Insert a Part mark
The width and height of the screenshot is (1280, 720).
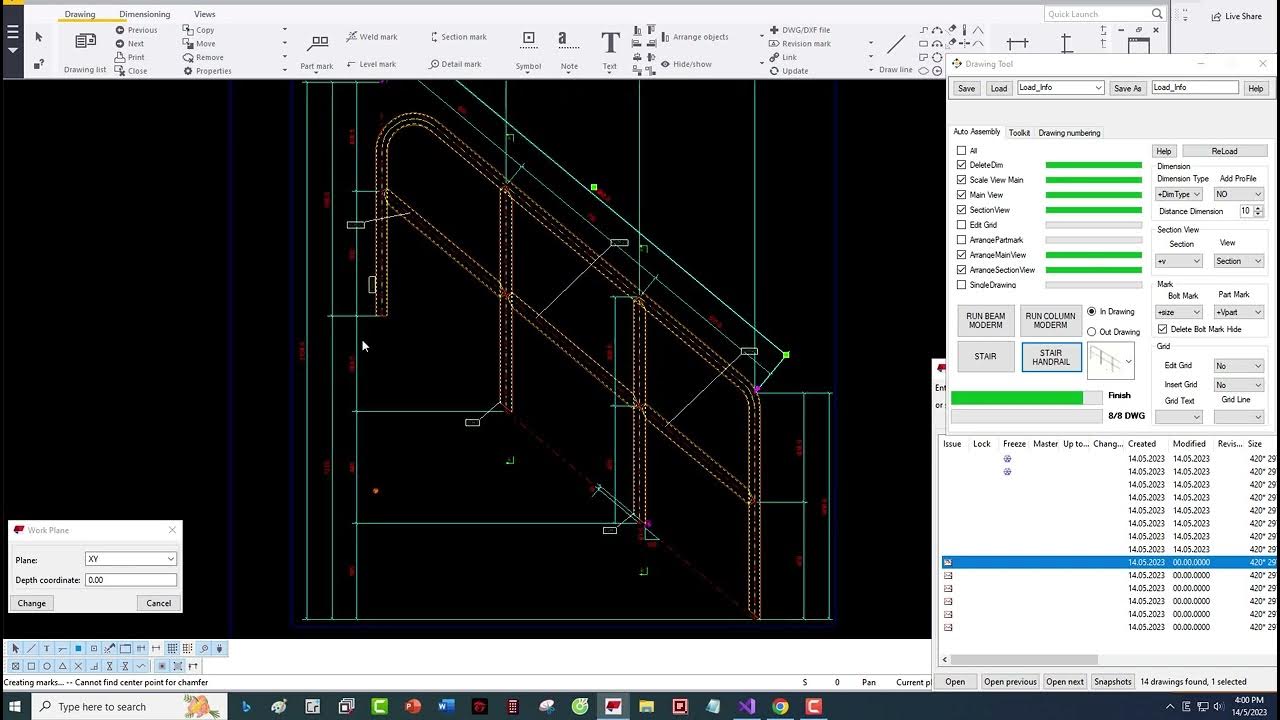pyautogui.click(x=317, y=50)
